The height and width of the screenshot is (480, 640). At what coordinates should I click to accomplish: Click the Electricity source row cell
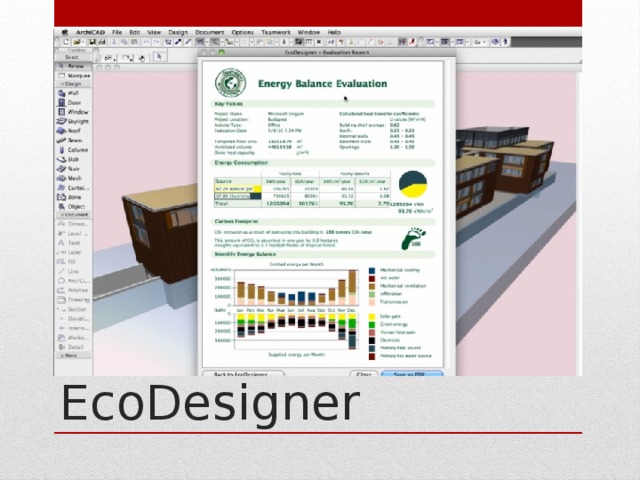(238, 196)
